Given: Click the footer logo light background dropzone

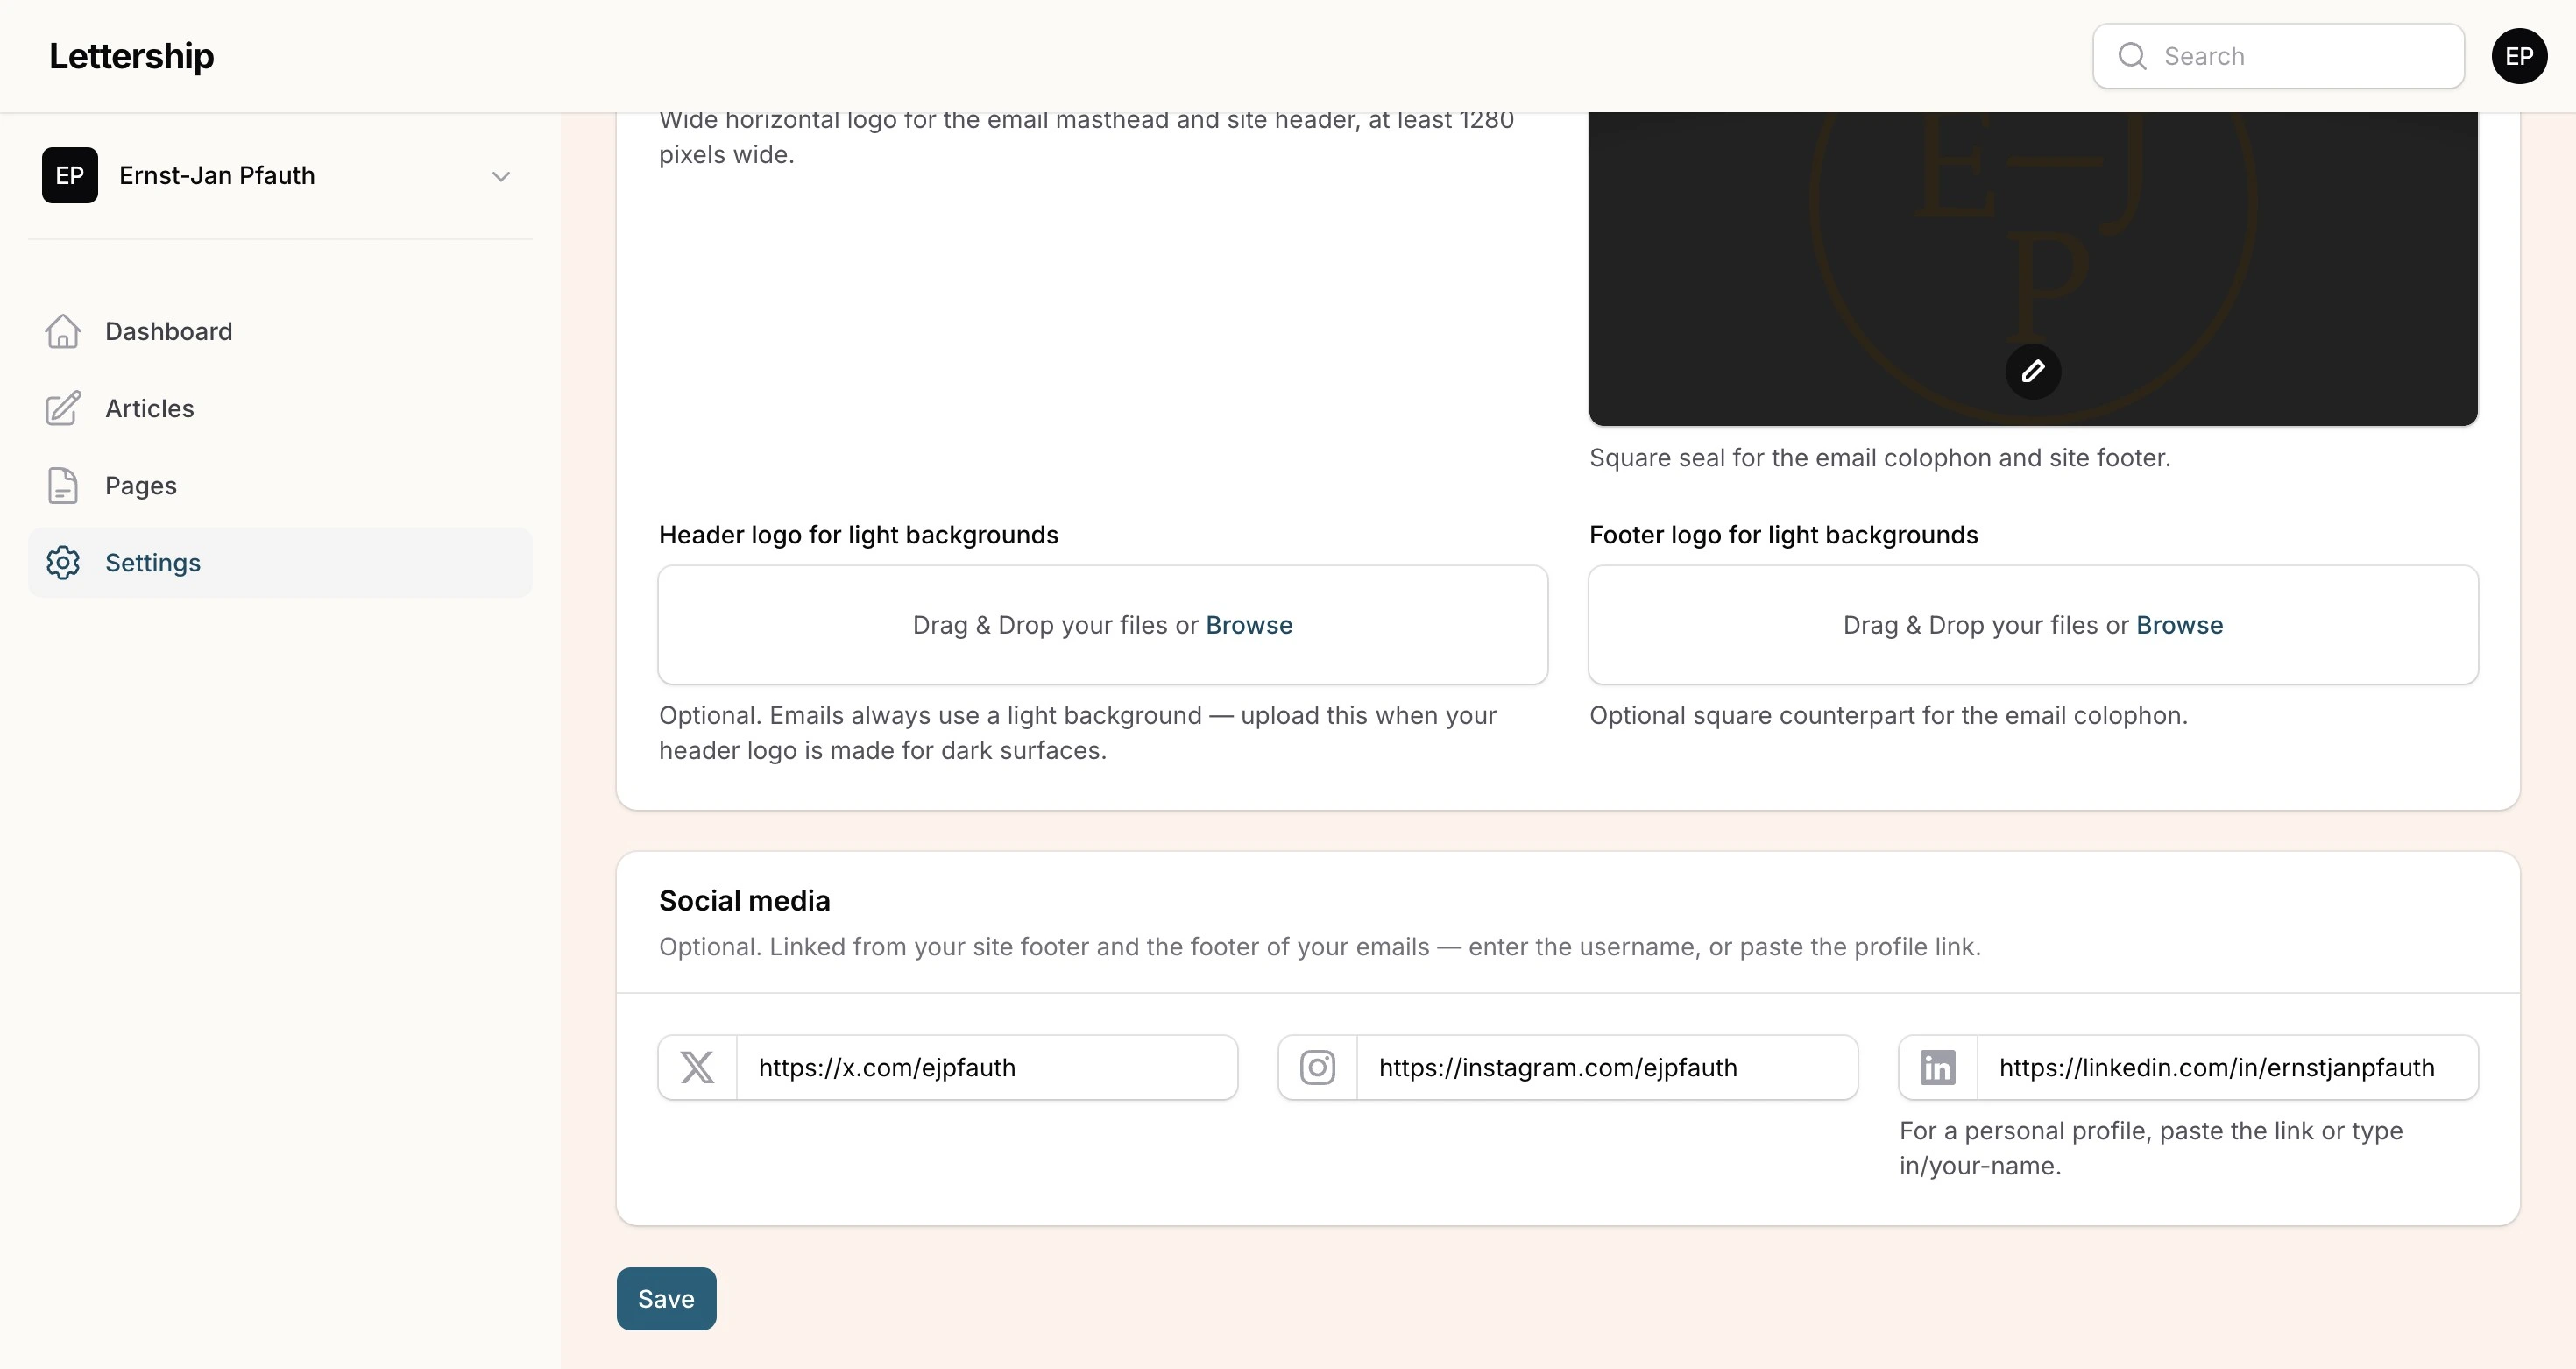Looking at the screenshot, I should (2033, 625).
